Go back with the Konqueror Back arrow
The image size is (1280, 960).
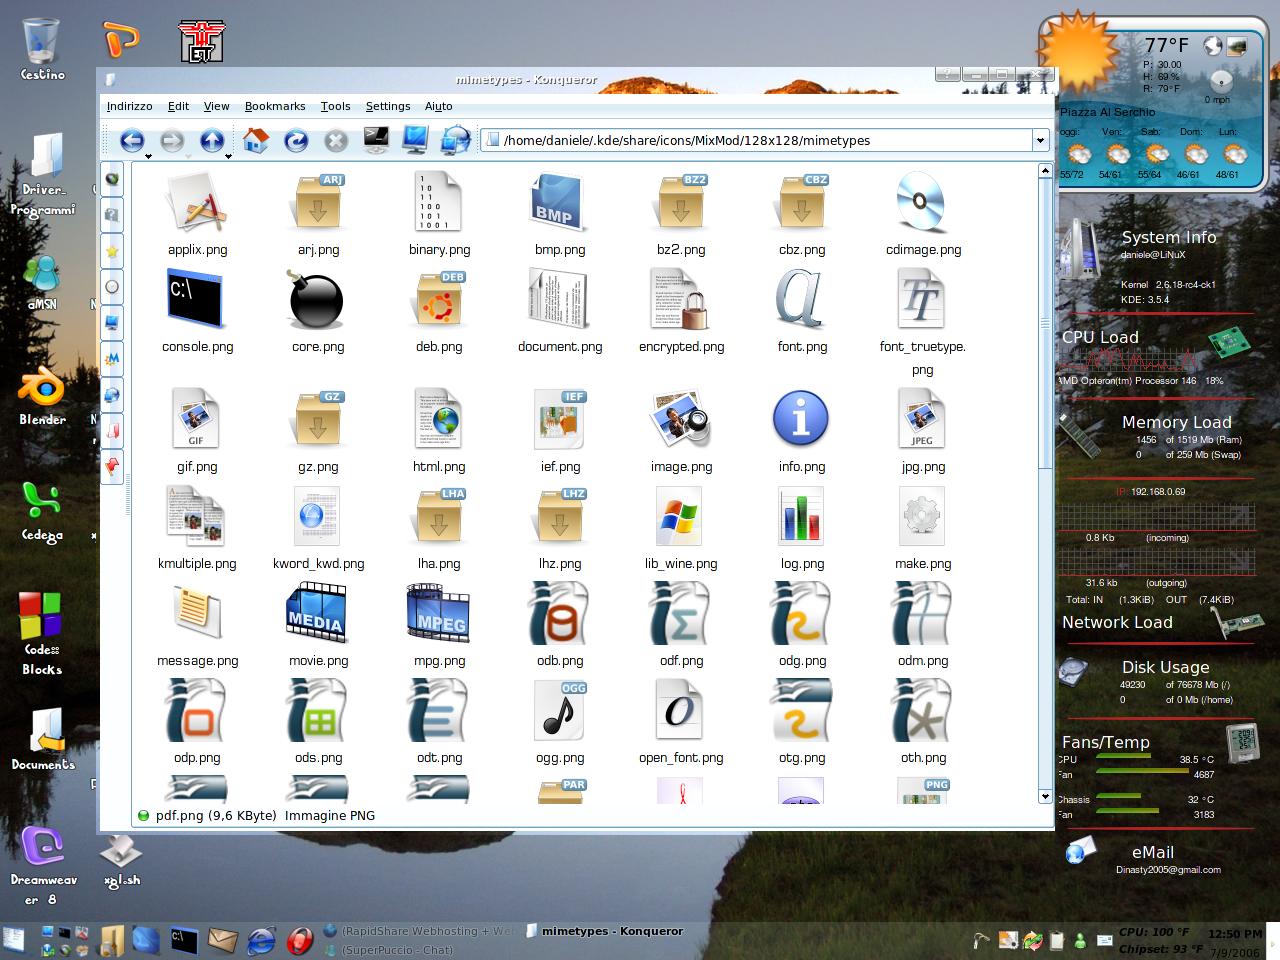[x=131, y=141]
